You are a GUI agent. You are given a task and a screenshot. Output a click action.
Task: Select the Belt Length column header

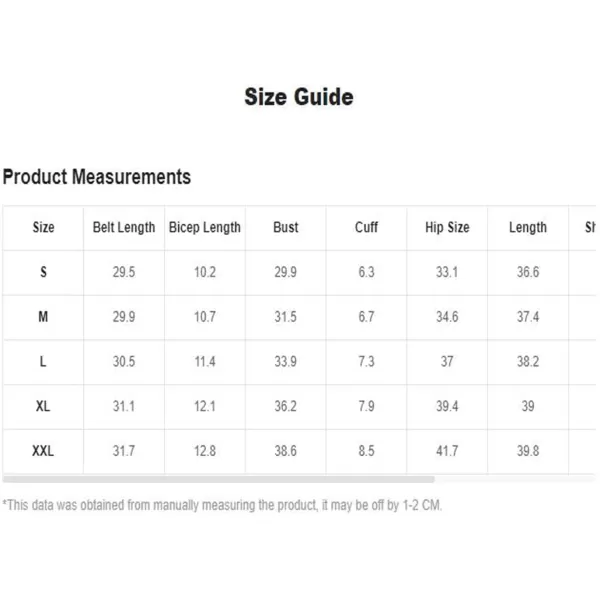point(124,227)
